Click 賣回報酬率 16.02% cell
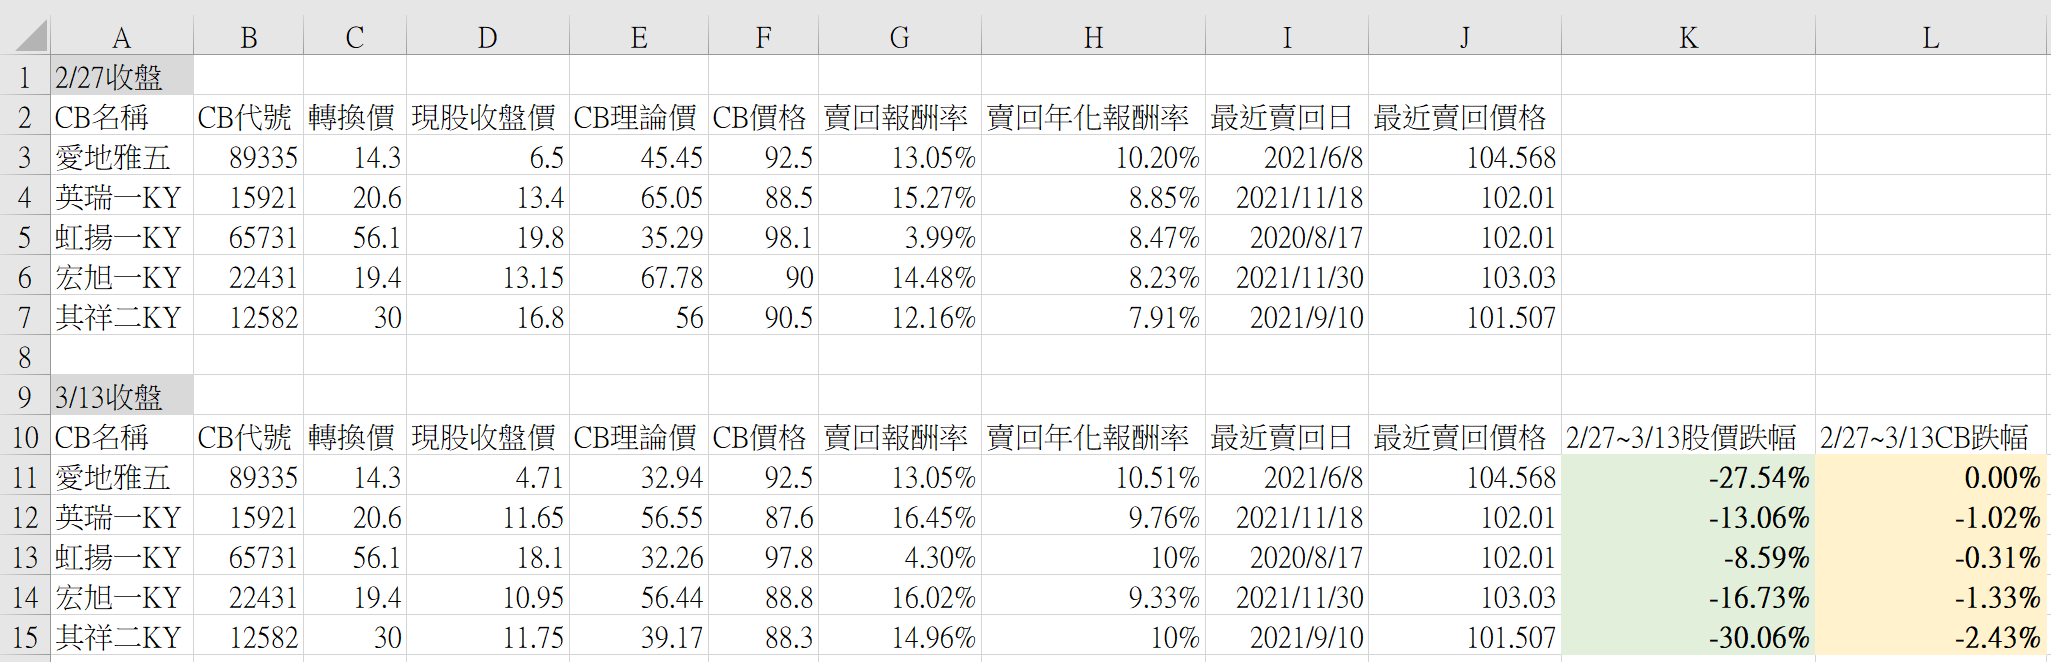 tap(900, 597)
